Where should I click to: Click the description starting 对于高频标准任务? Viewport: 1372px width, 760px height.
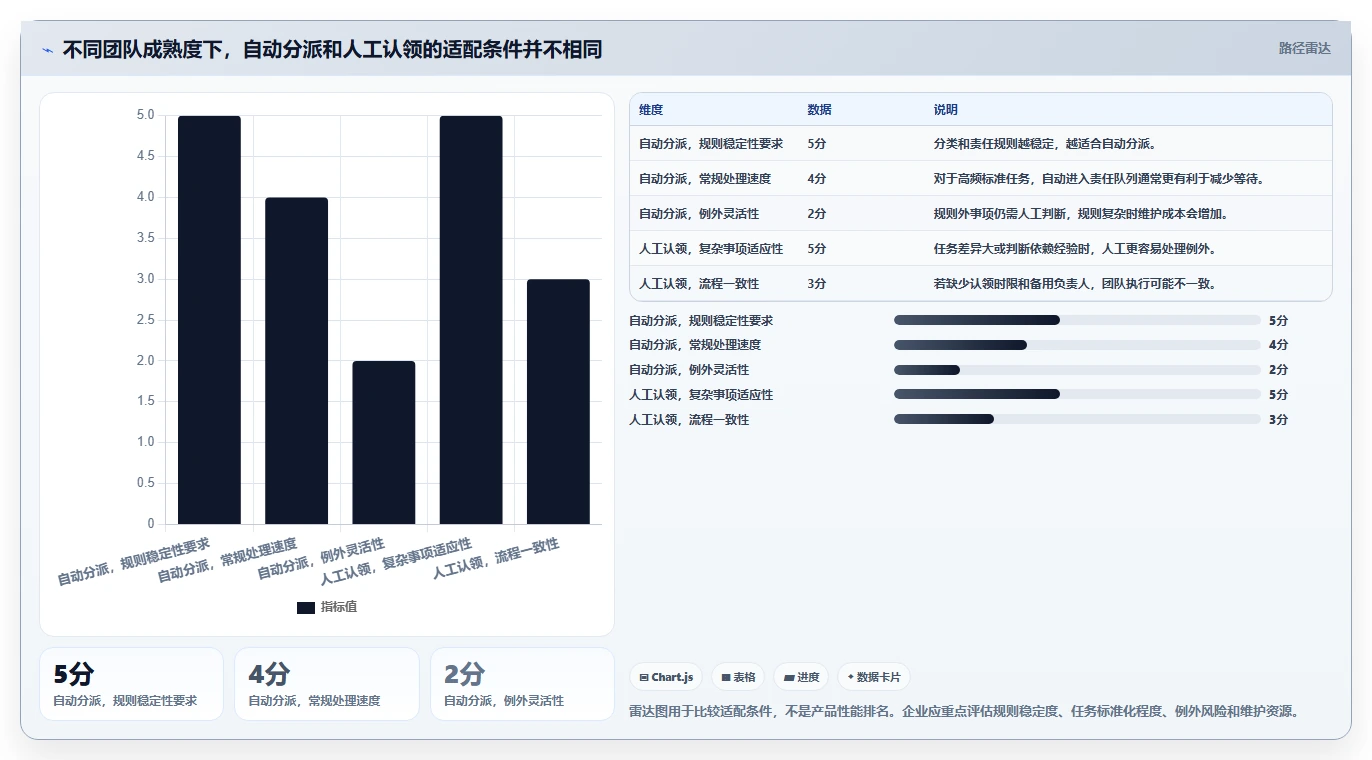(1099, 179)
